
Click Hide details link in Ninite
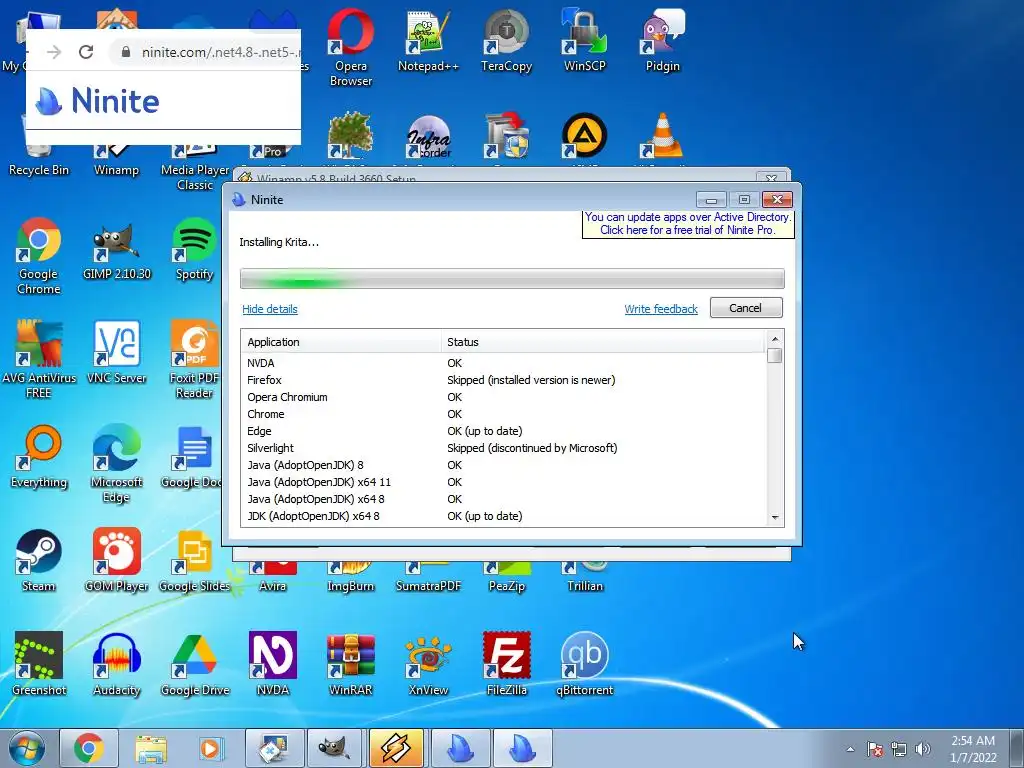click(270, 309)
